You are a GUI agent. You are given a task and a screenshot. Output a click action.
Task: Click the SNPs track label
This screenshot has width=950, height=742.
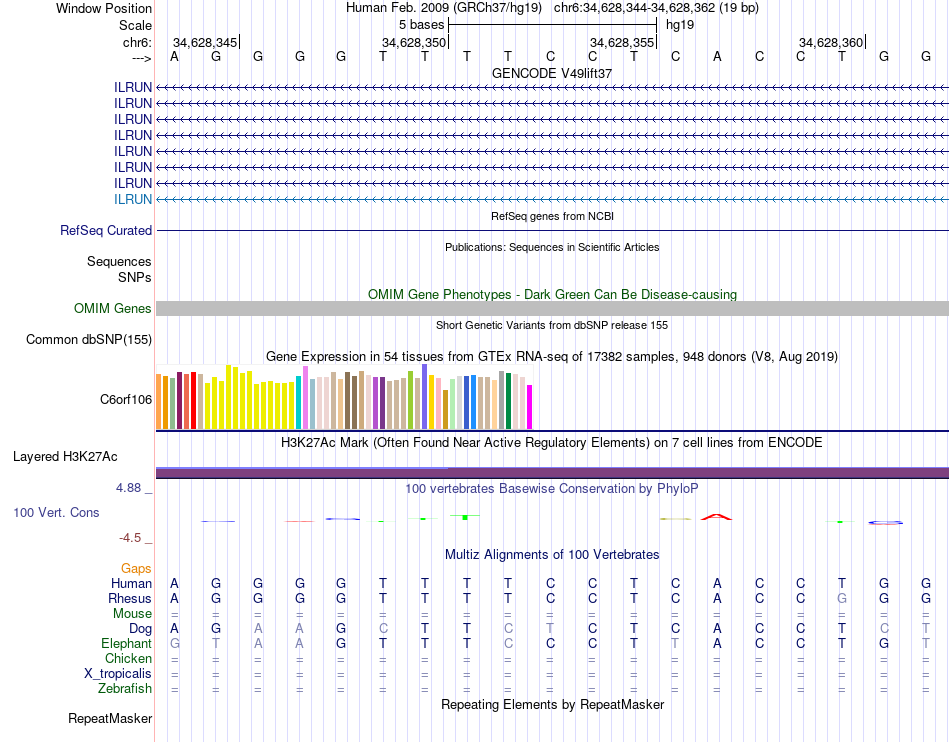(x=135, y=277)
